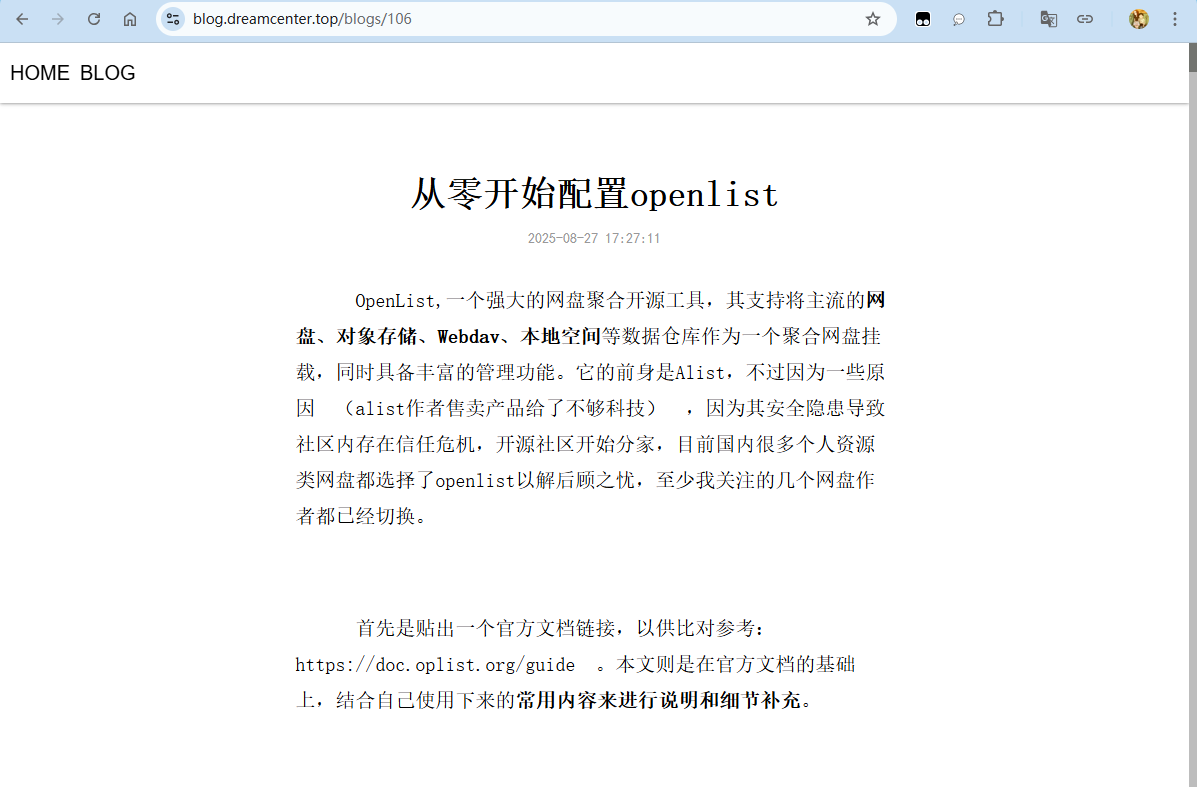Open Chrome's three-dot menu
This screenshot has width=1197, height=787.
1174,19
